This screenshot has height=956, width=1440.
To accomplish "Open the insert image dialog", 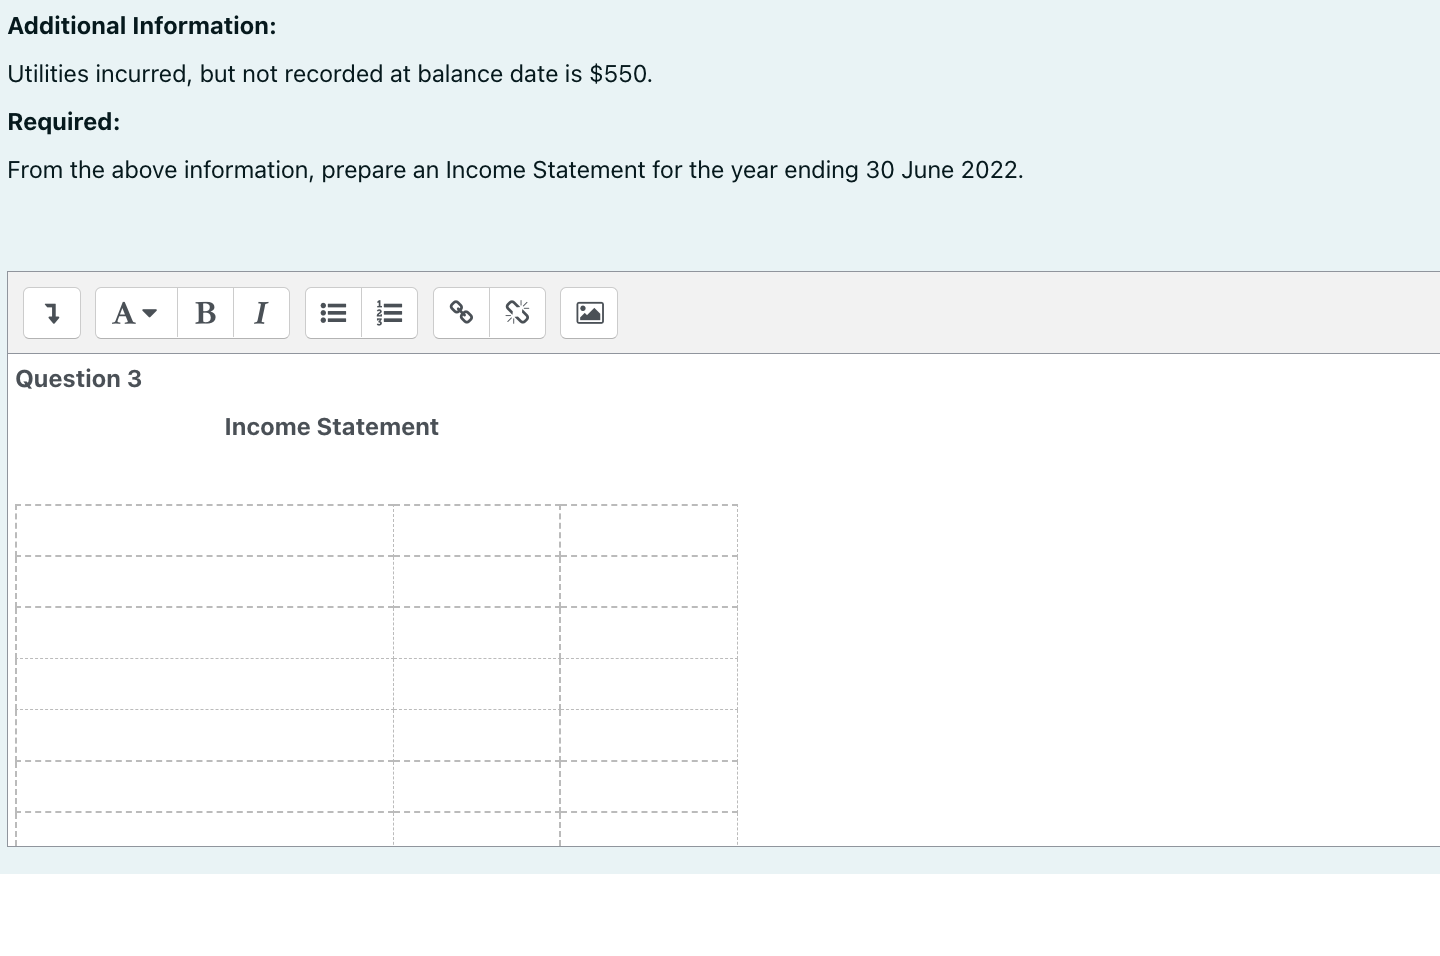I will click(589, 313).
